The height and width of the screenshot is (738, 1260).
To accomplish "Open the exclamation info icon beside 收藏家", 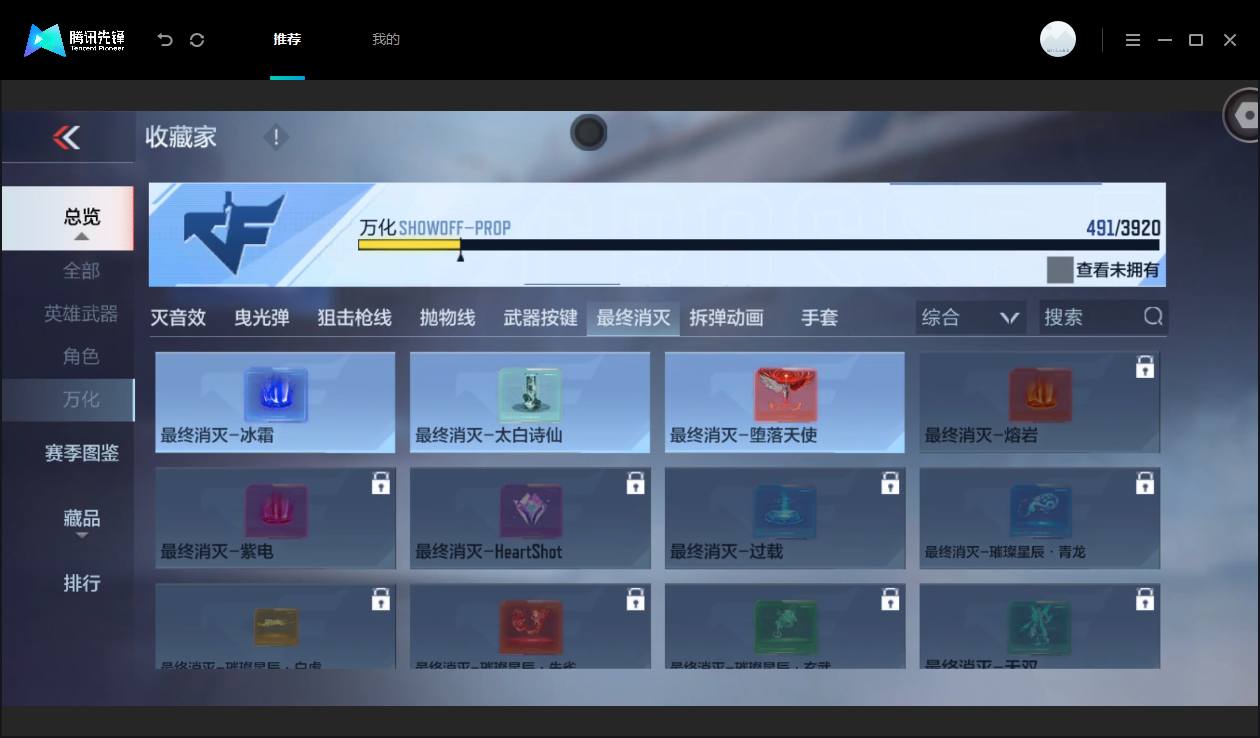I will pos(276,137).
